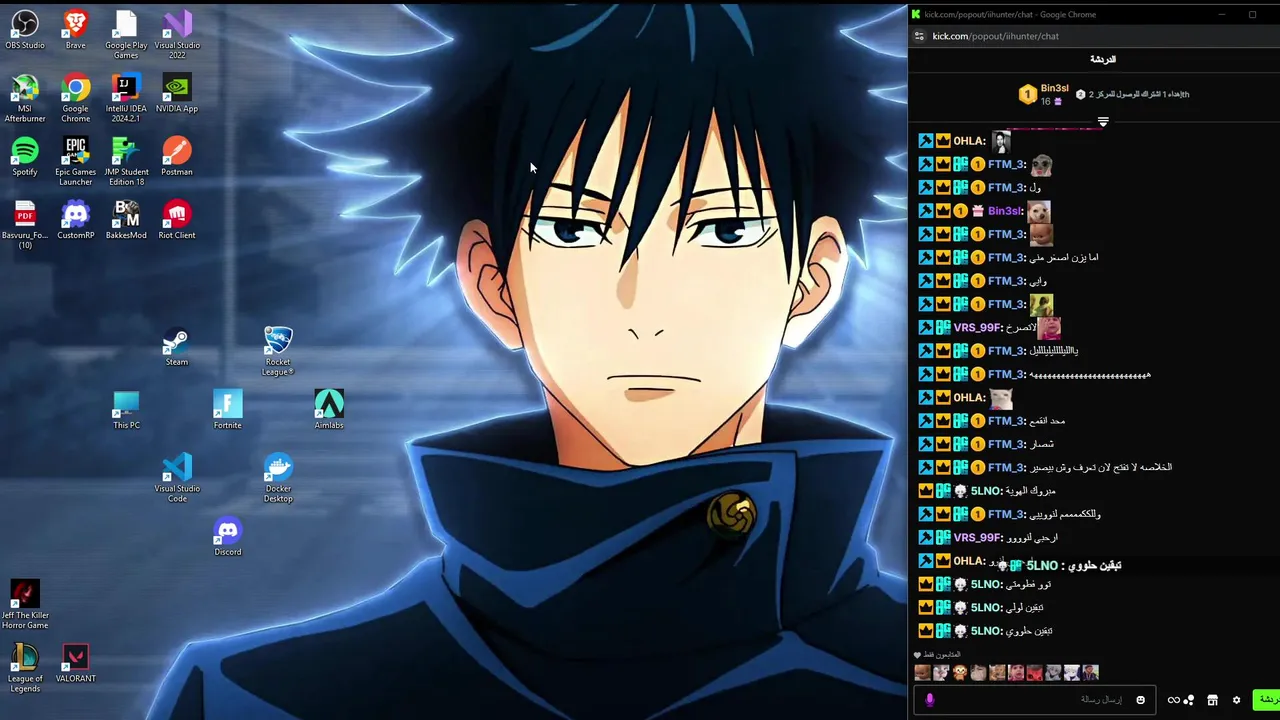Select the Google Play Games icon

[x=126, y=35]
